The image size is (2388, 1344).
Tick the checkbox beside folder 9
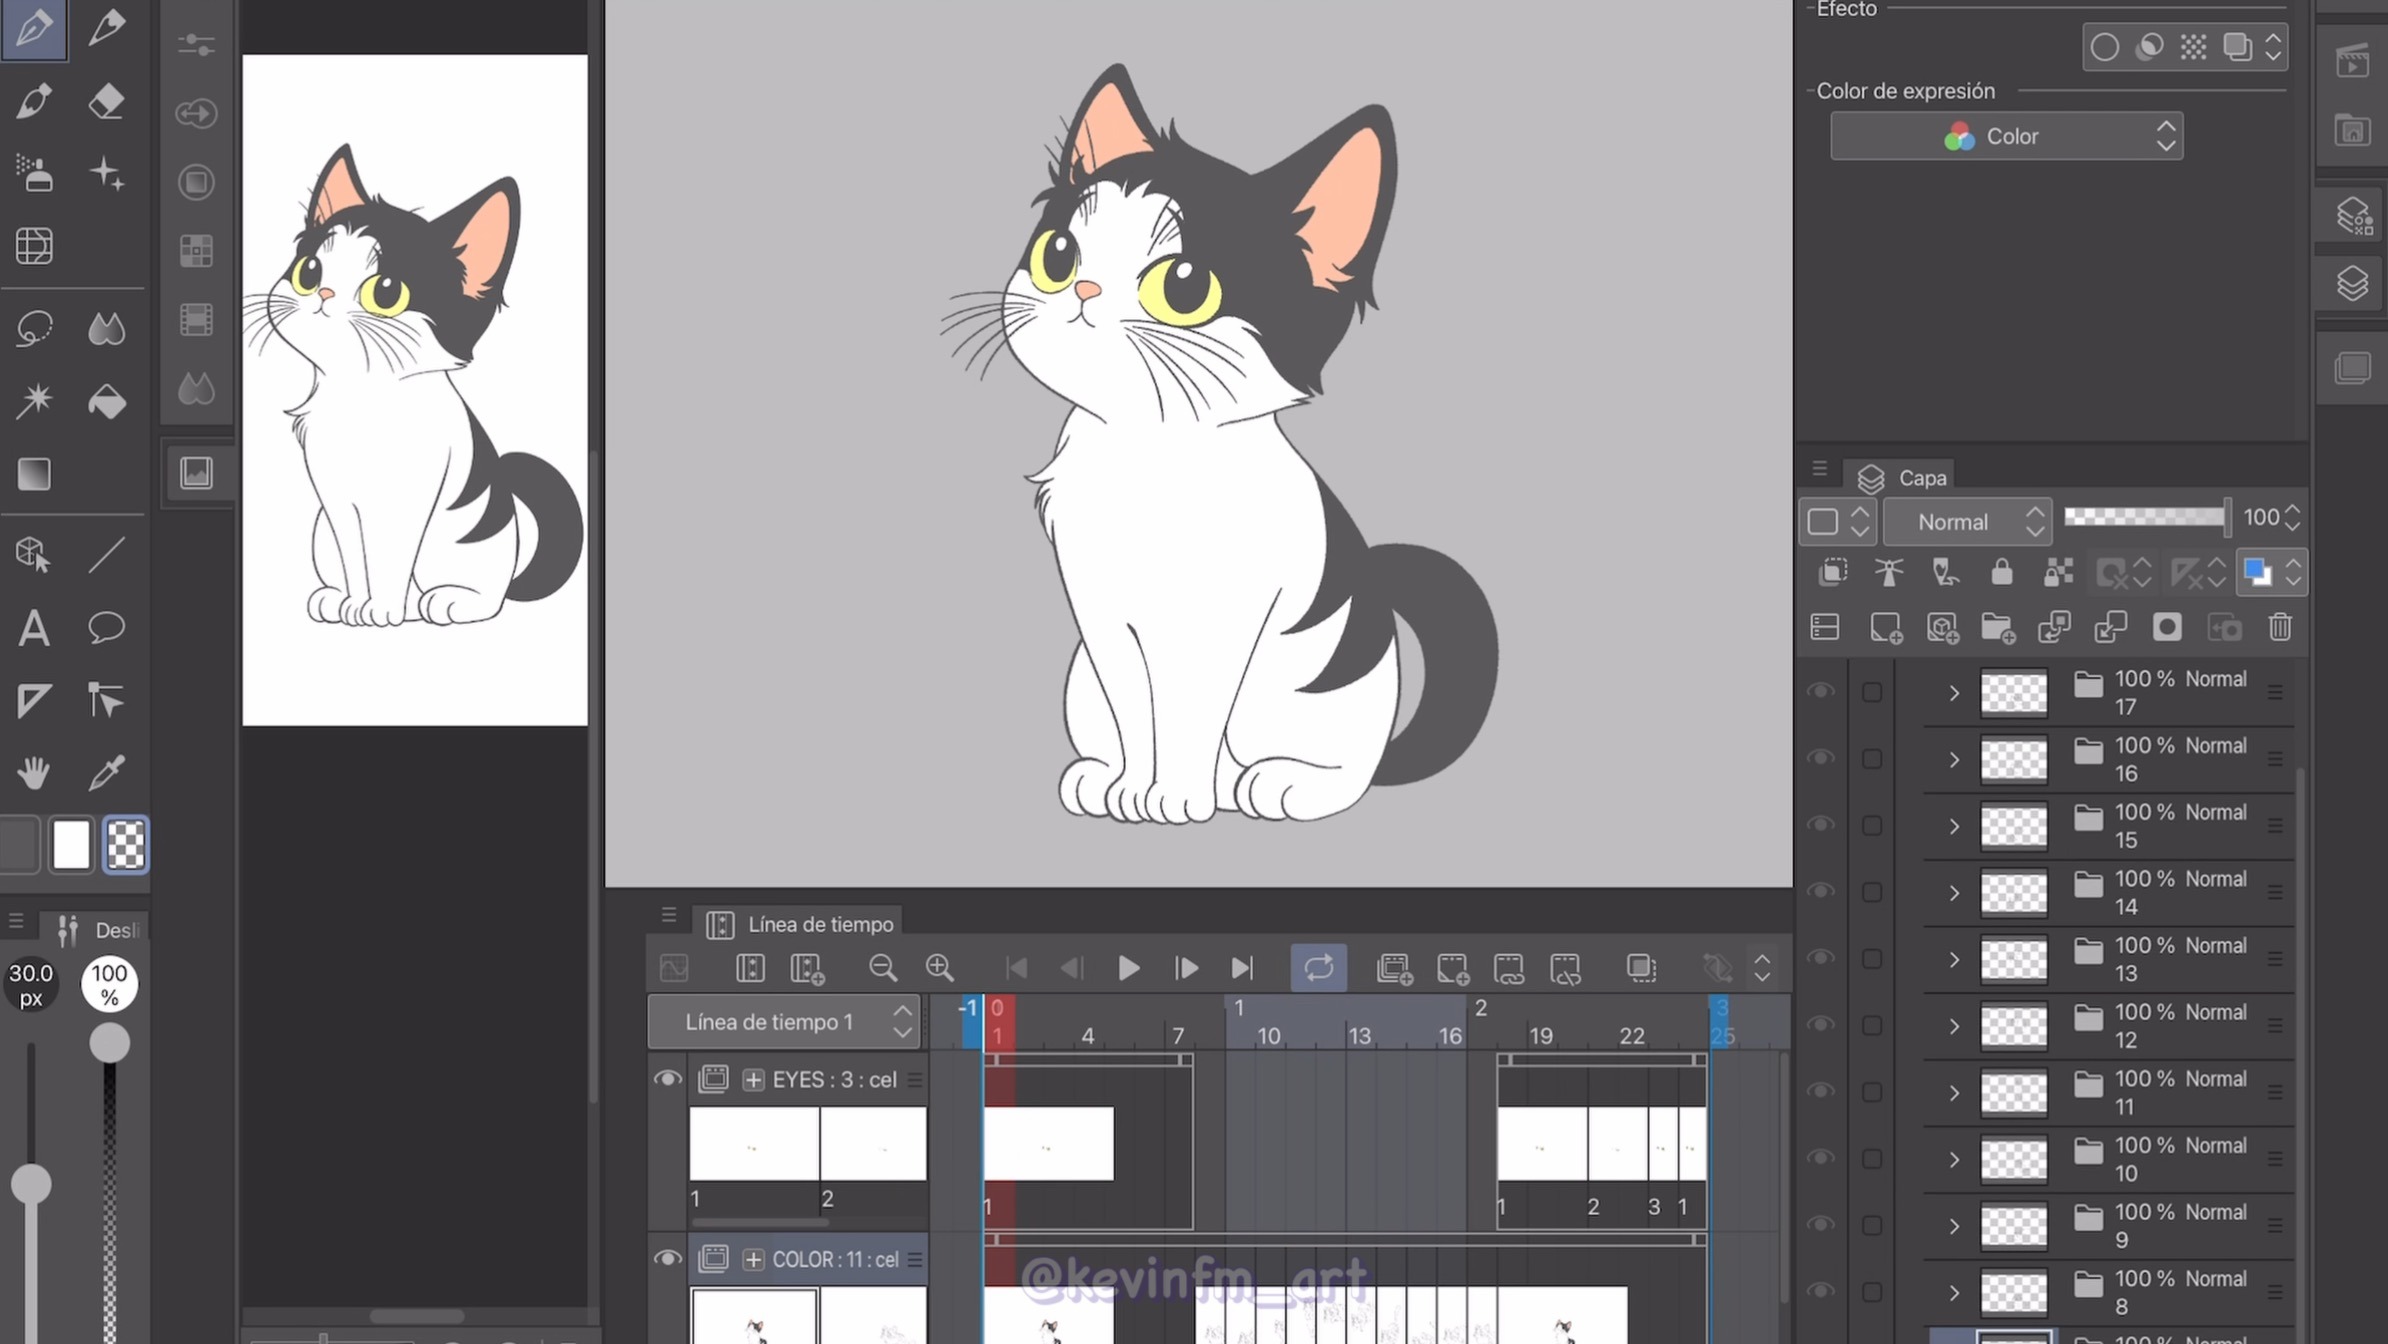[1871, 1226]
